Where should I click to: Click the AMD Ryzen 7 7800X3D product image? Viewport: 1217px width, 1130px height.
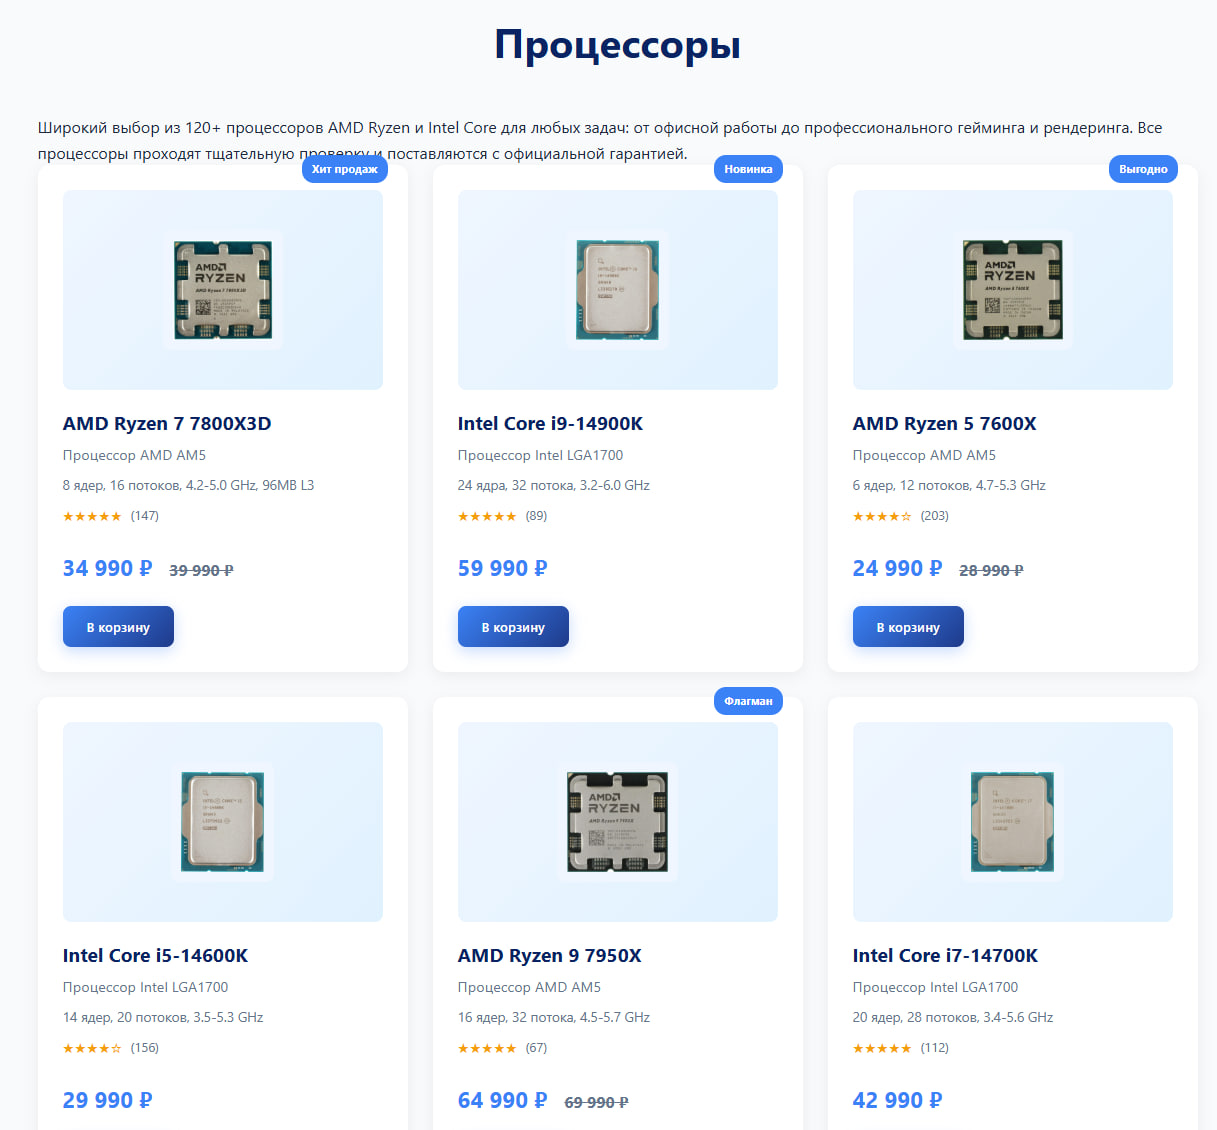[222, 290]
